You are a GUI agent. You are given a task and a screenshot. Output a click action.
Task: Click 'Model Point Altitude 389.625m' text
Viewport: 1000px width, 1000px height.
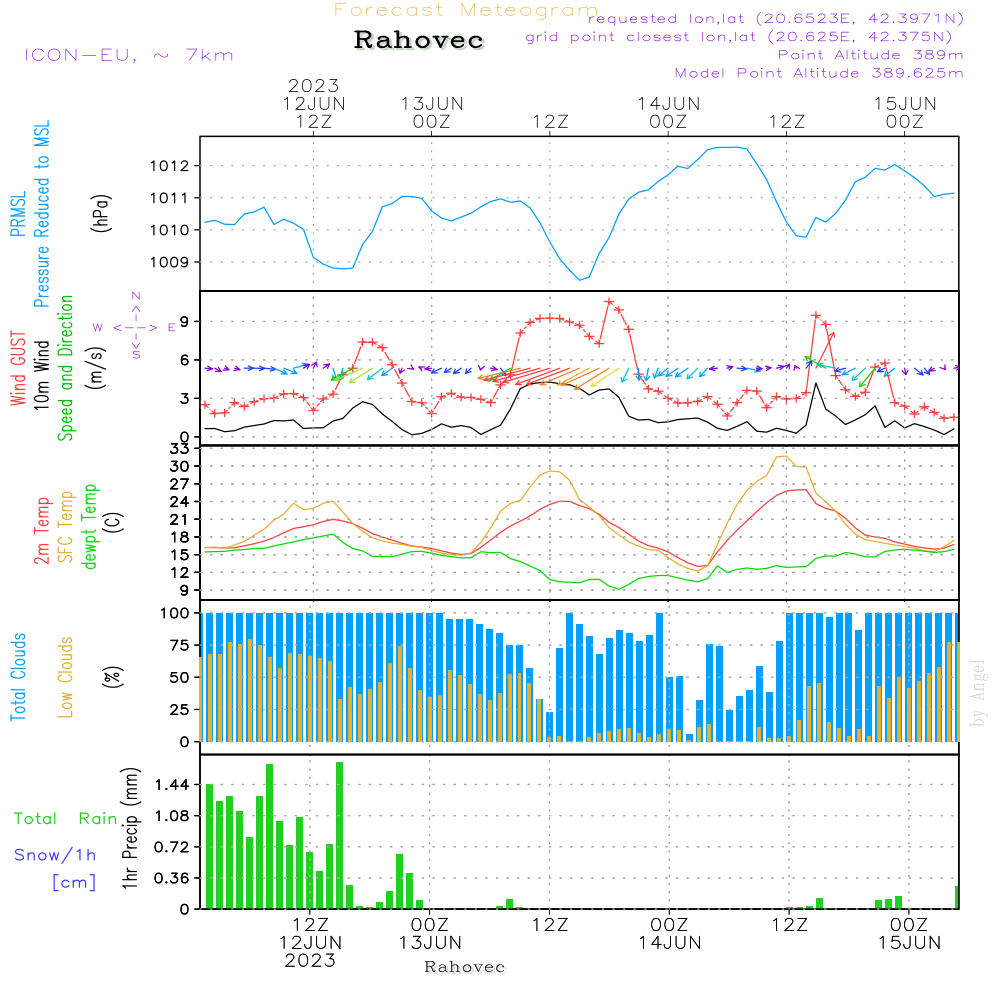click(819, 73)
